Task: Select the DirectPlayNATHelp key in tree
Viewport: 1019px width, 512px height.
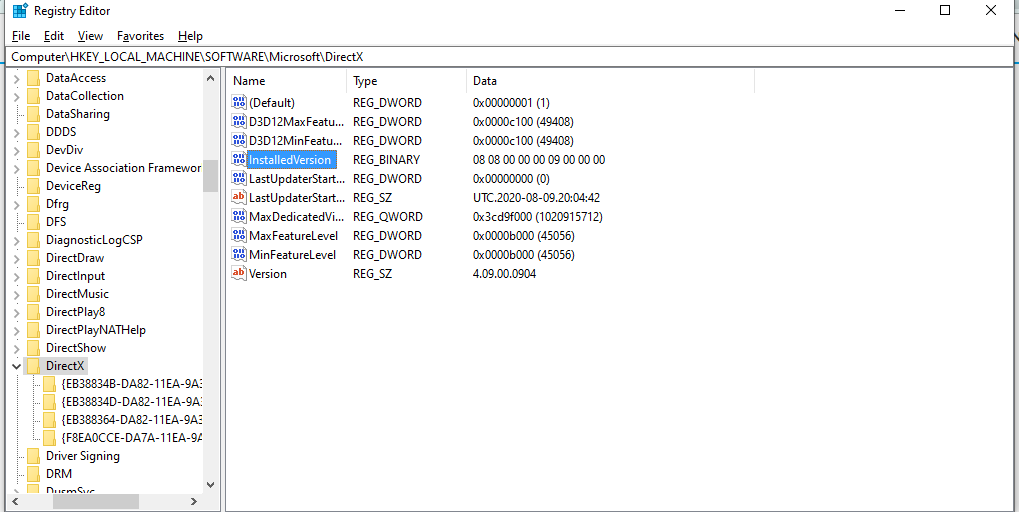Action: click(96, 330)
